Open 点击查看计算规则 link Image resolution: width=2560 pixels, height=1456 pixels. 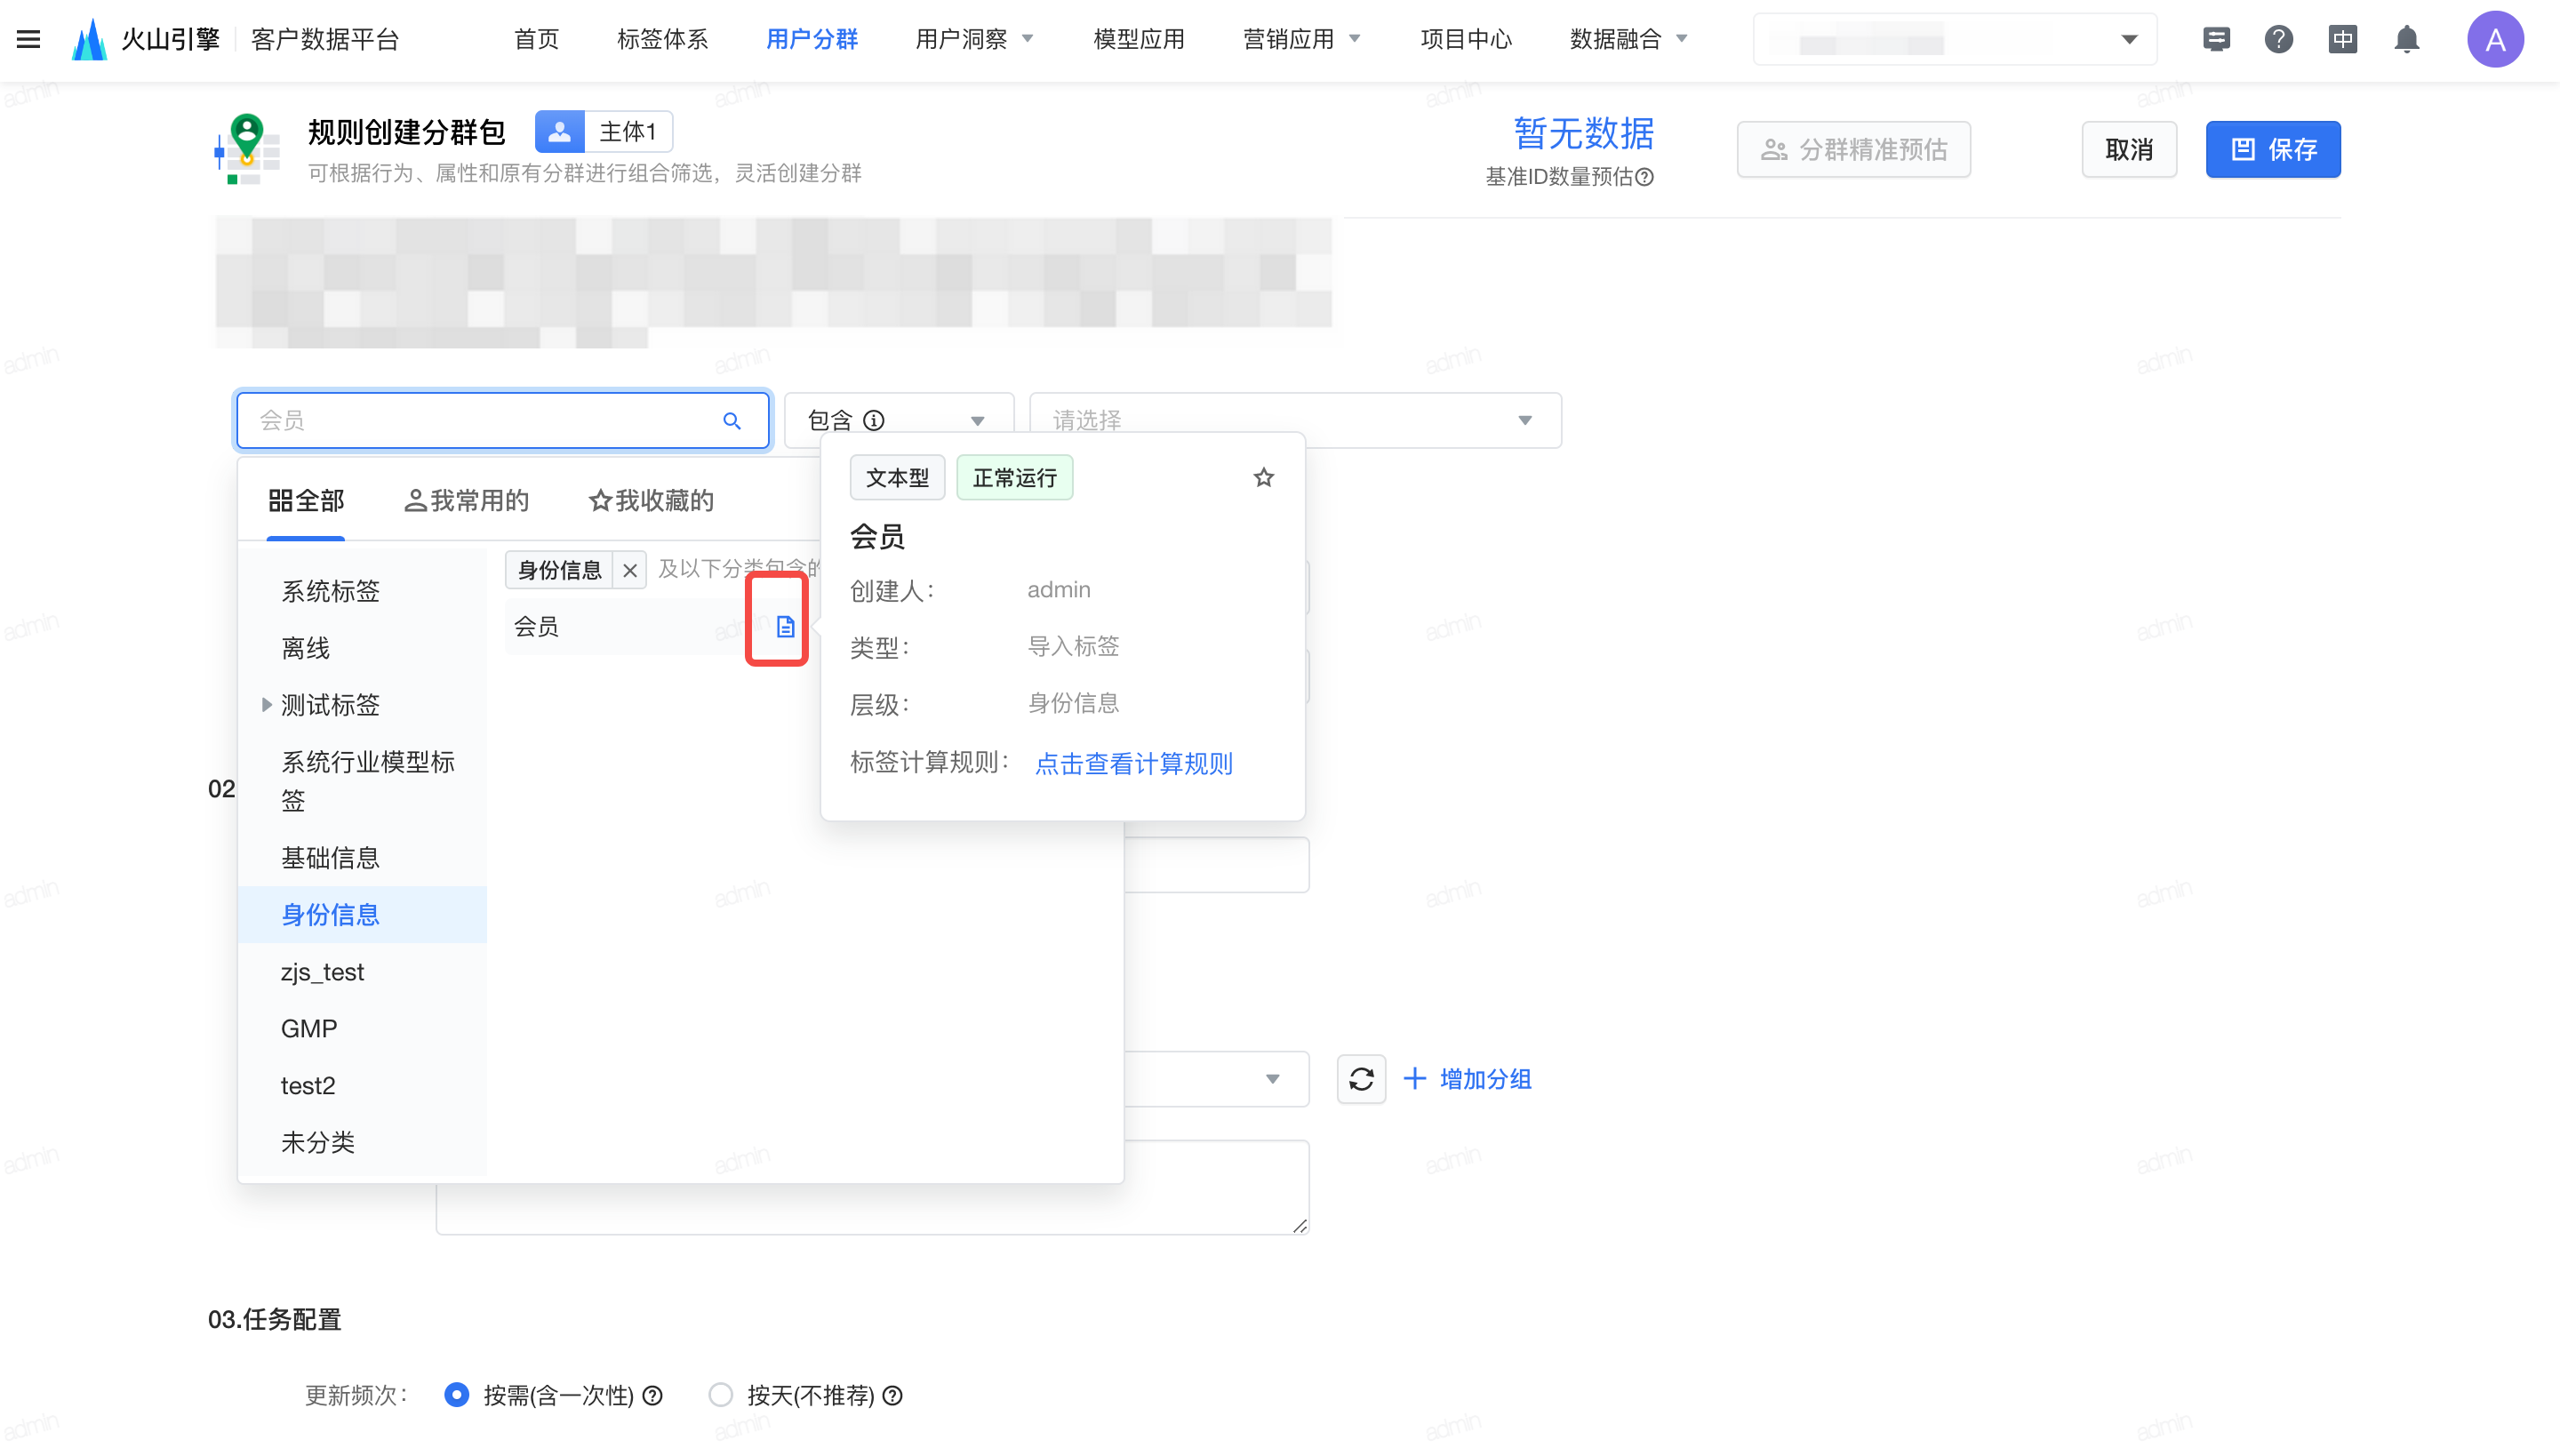(x=1133, y=764)
